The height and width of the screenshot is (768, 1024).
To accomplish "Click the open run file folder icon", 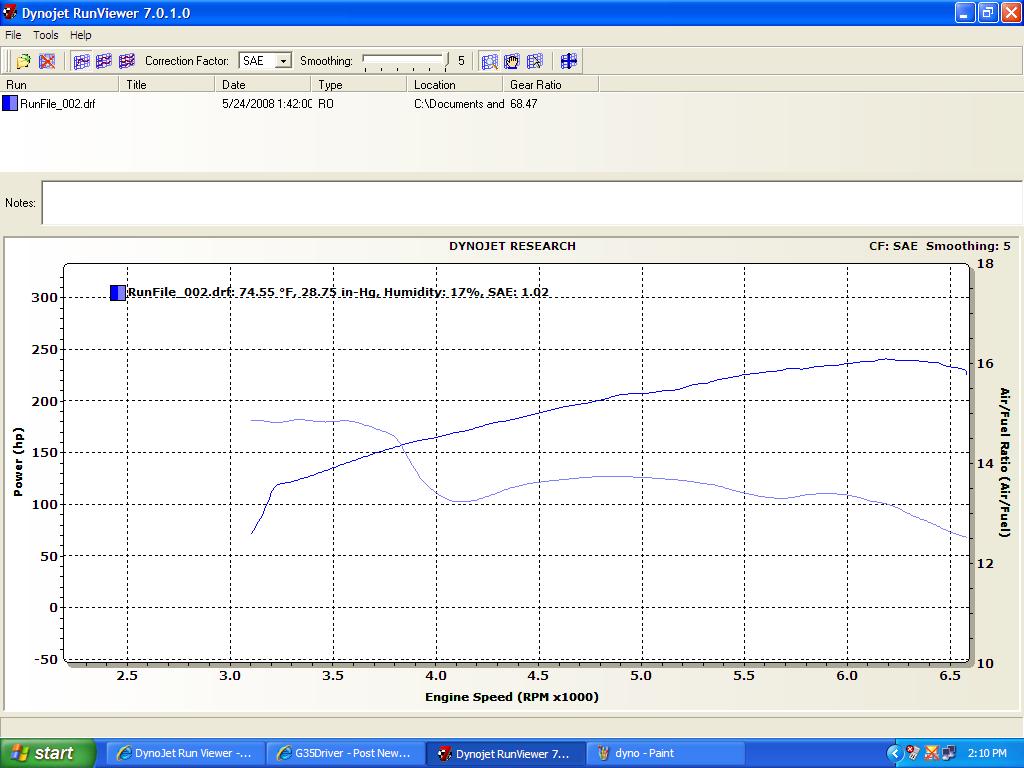I will pos(24,61).
